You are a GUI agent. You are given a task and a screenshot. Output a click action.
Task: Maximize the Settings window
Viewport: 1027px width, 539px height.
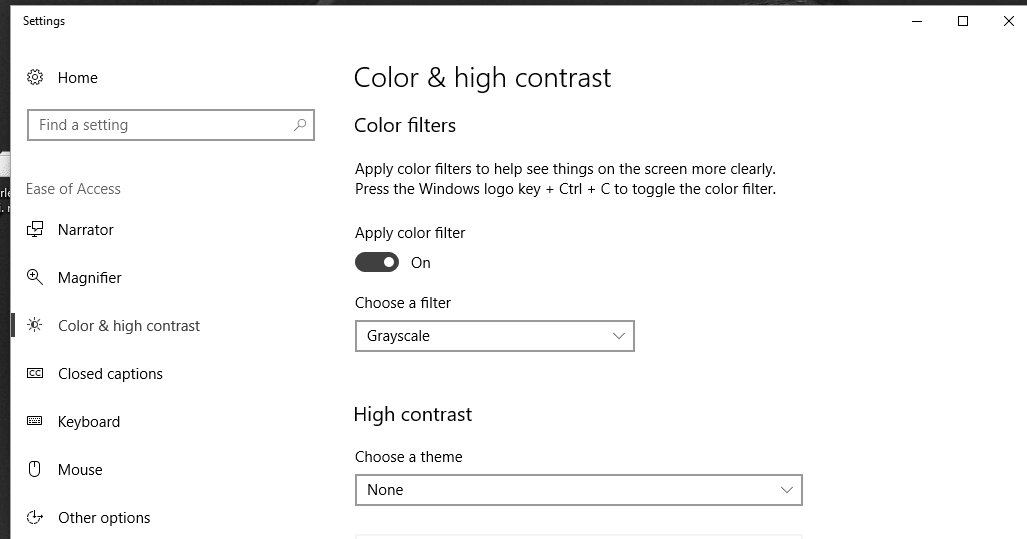[963, 21]
